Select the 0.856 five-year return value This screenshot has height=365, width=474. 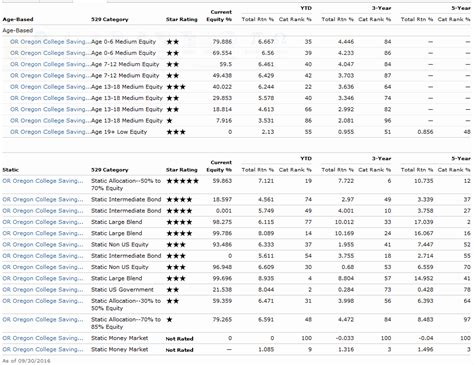[425, 132]
